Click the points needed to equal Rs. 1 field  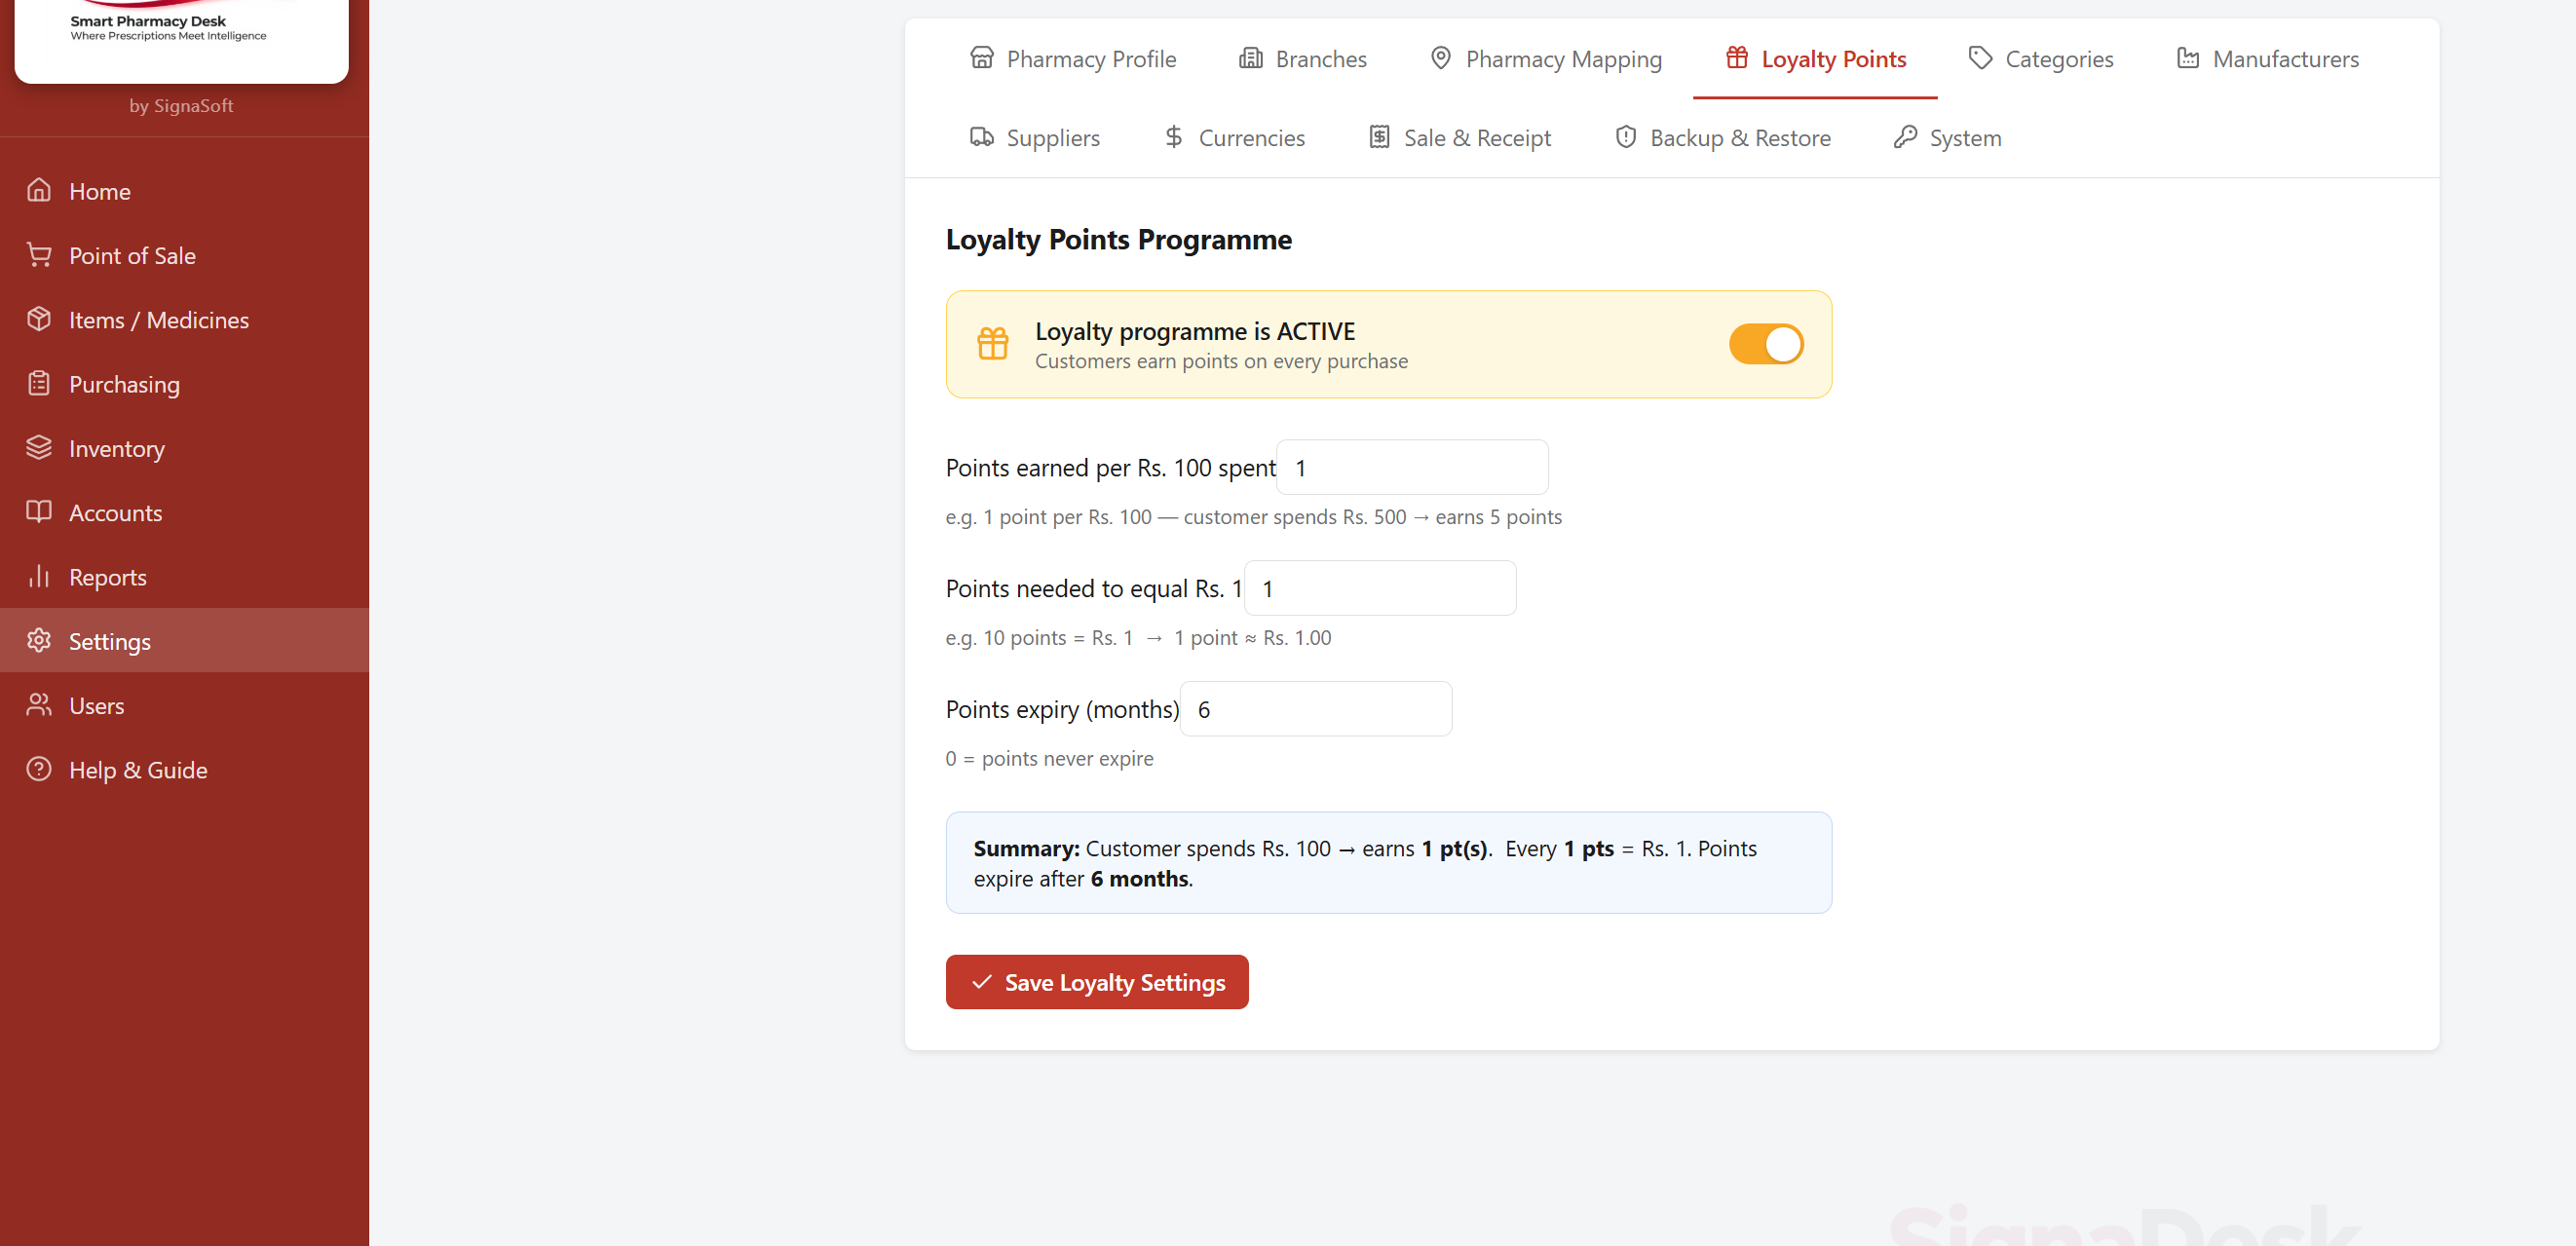pyautogui.click(x=1379, y=589)
